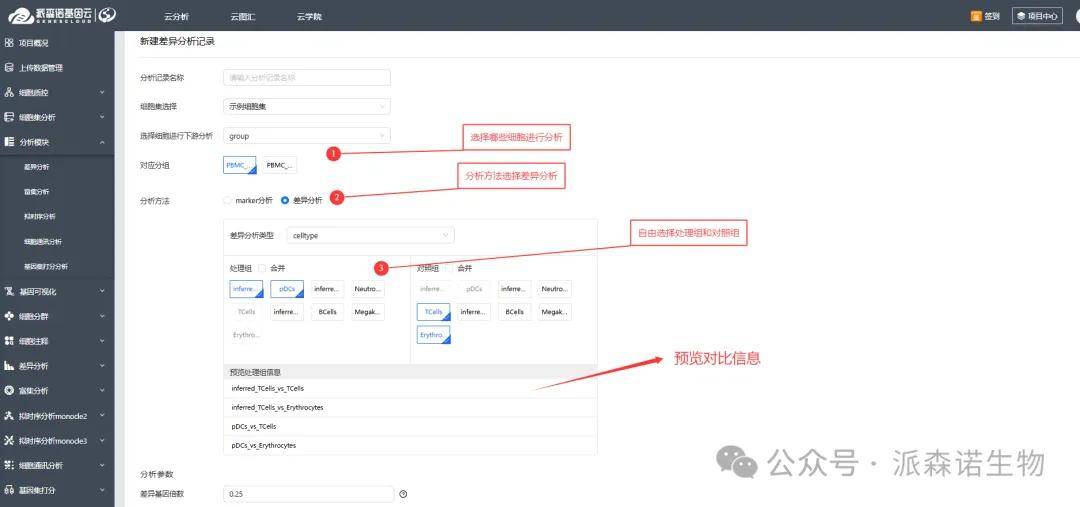
Task: Click the 差异基因倍数 field showing 0.25
Action: (309, 494)
